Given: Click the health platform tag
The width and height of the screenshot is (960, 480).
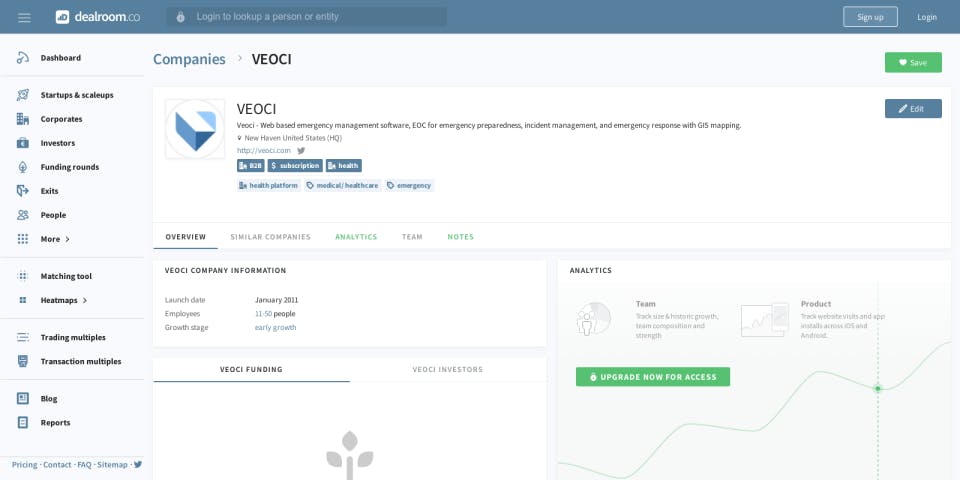Looking at the screenshot, I should coord(269,186).
